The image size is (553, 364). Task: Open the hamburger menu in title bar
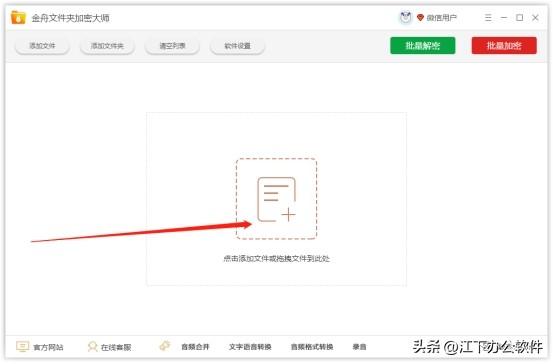488,18
